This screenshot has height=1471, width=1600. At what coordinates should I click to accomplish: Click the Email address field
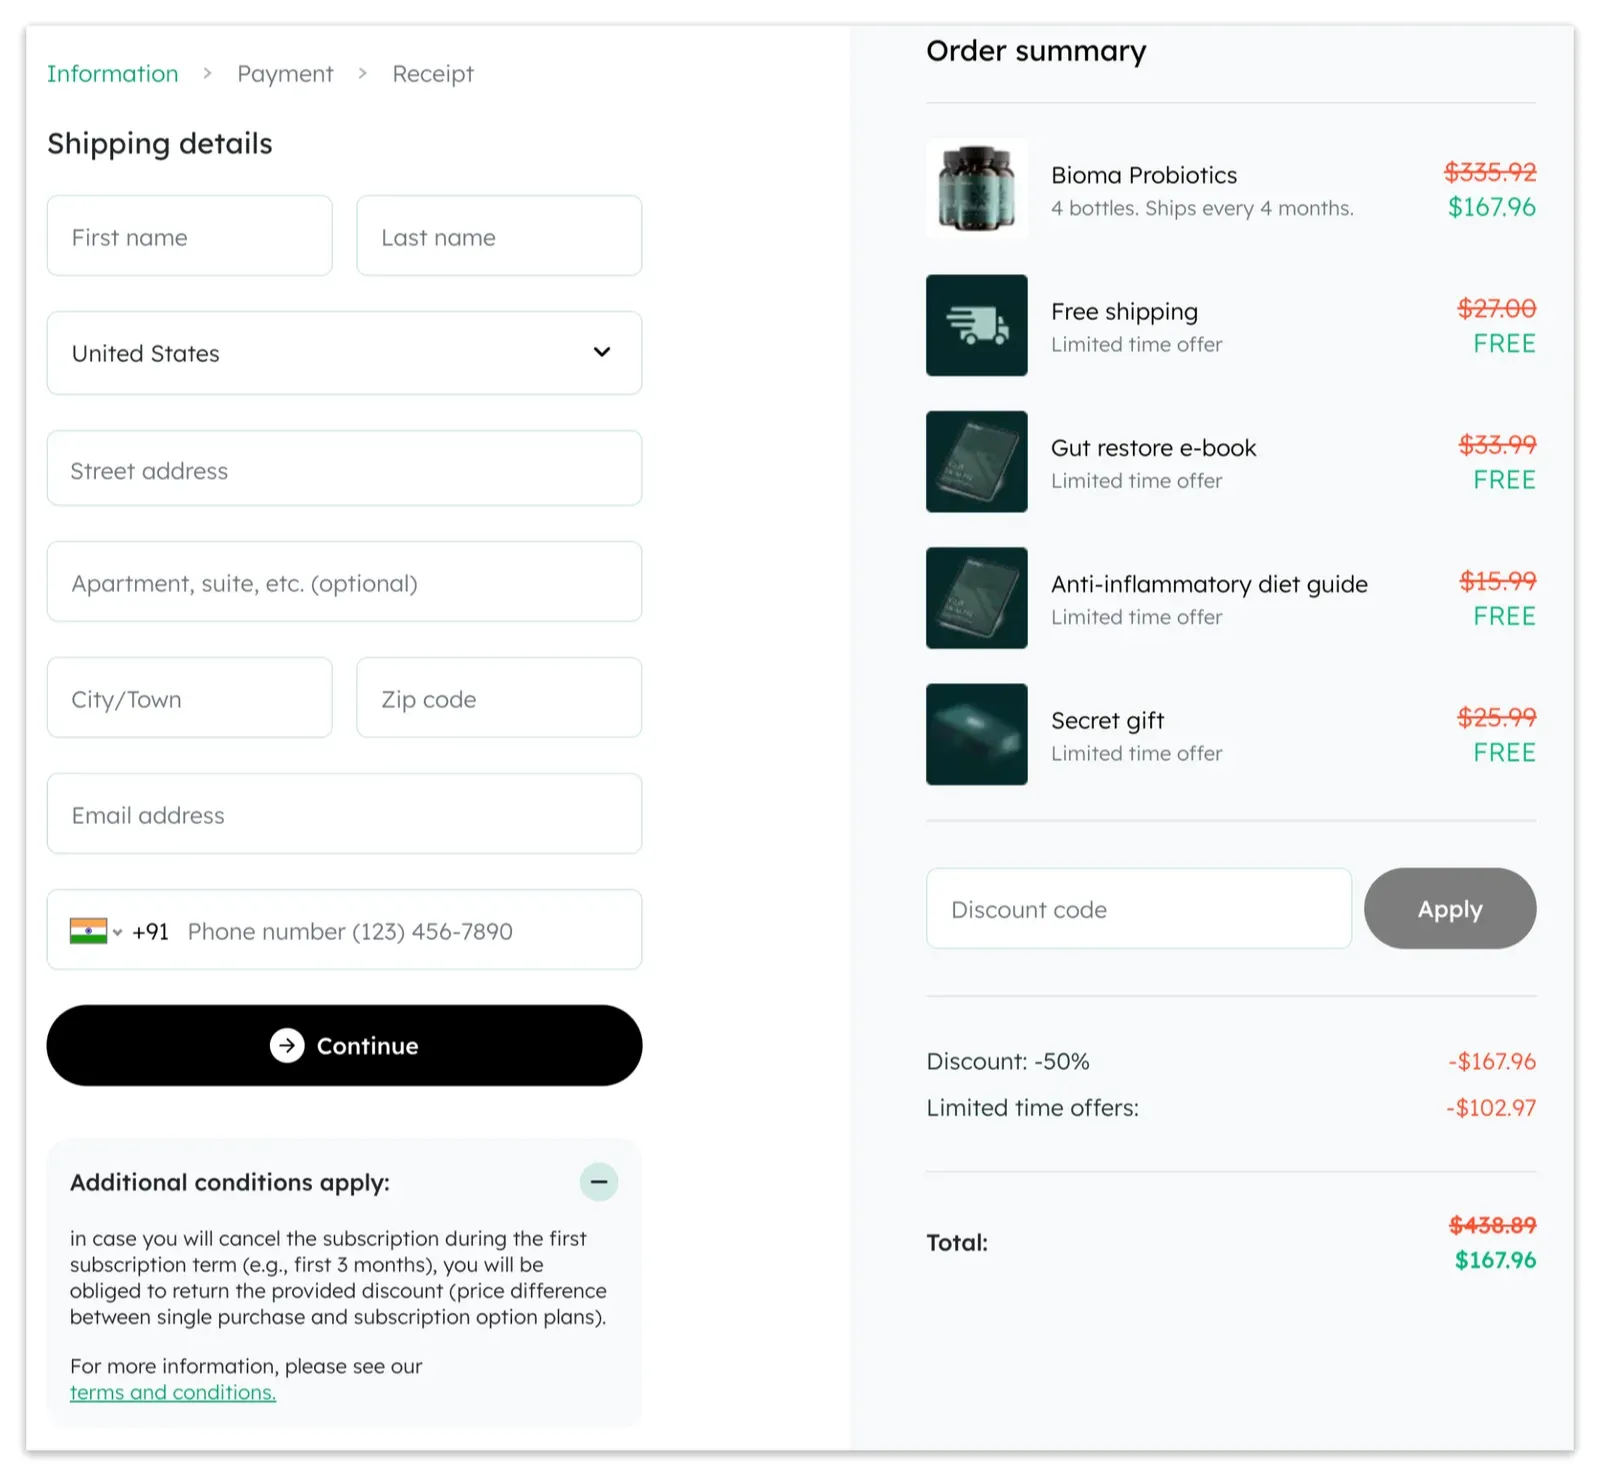pos(344,814)
